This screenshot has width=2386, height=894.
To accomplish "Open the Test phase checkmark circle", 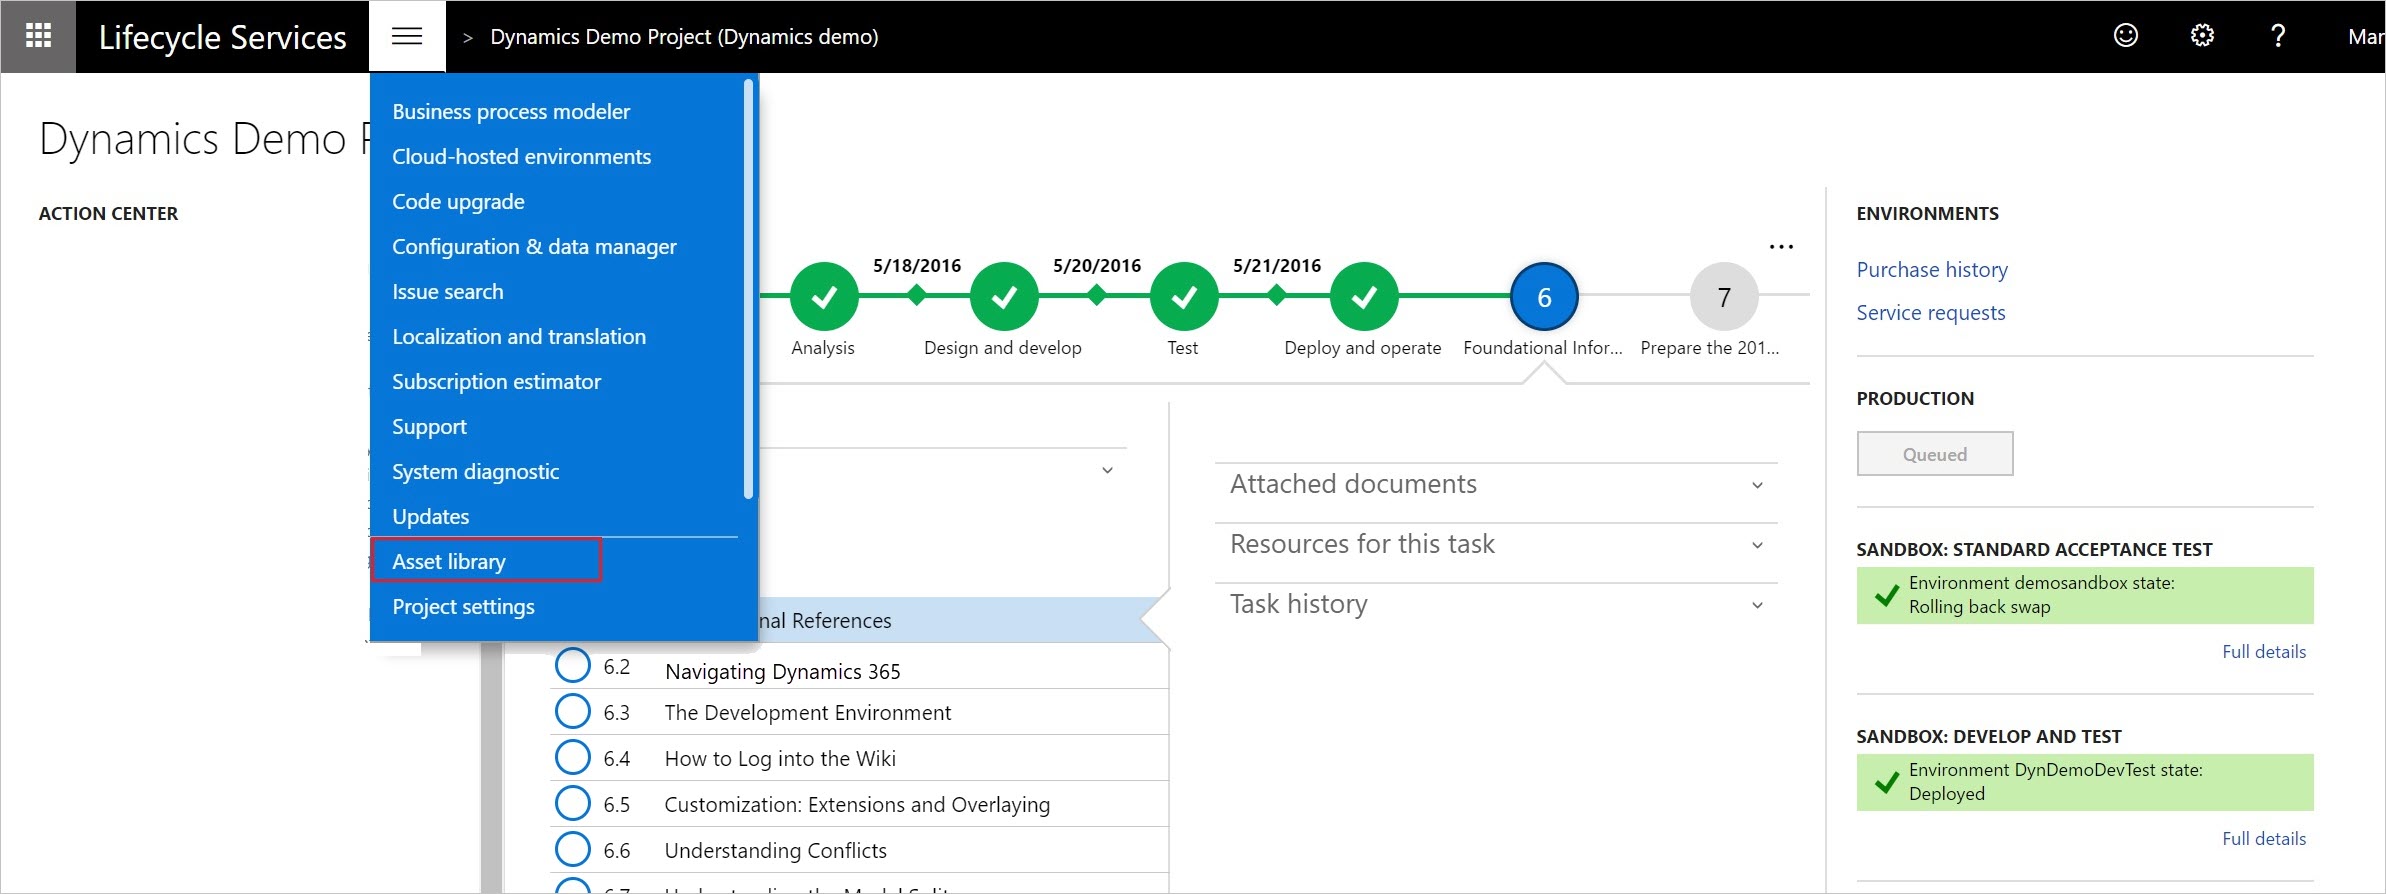I will tap(1184, 297).
